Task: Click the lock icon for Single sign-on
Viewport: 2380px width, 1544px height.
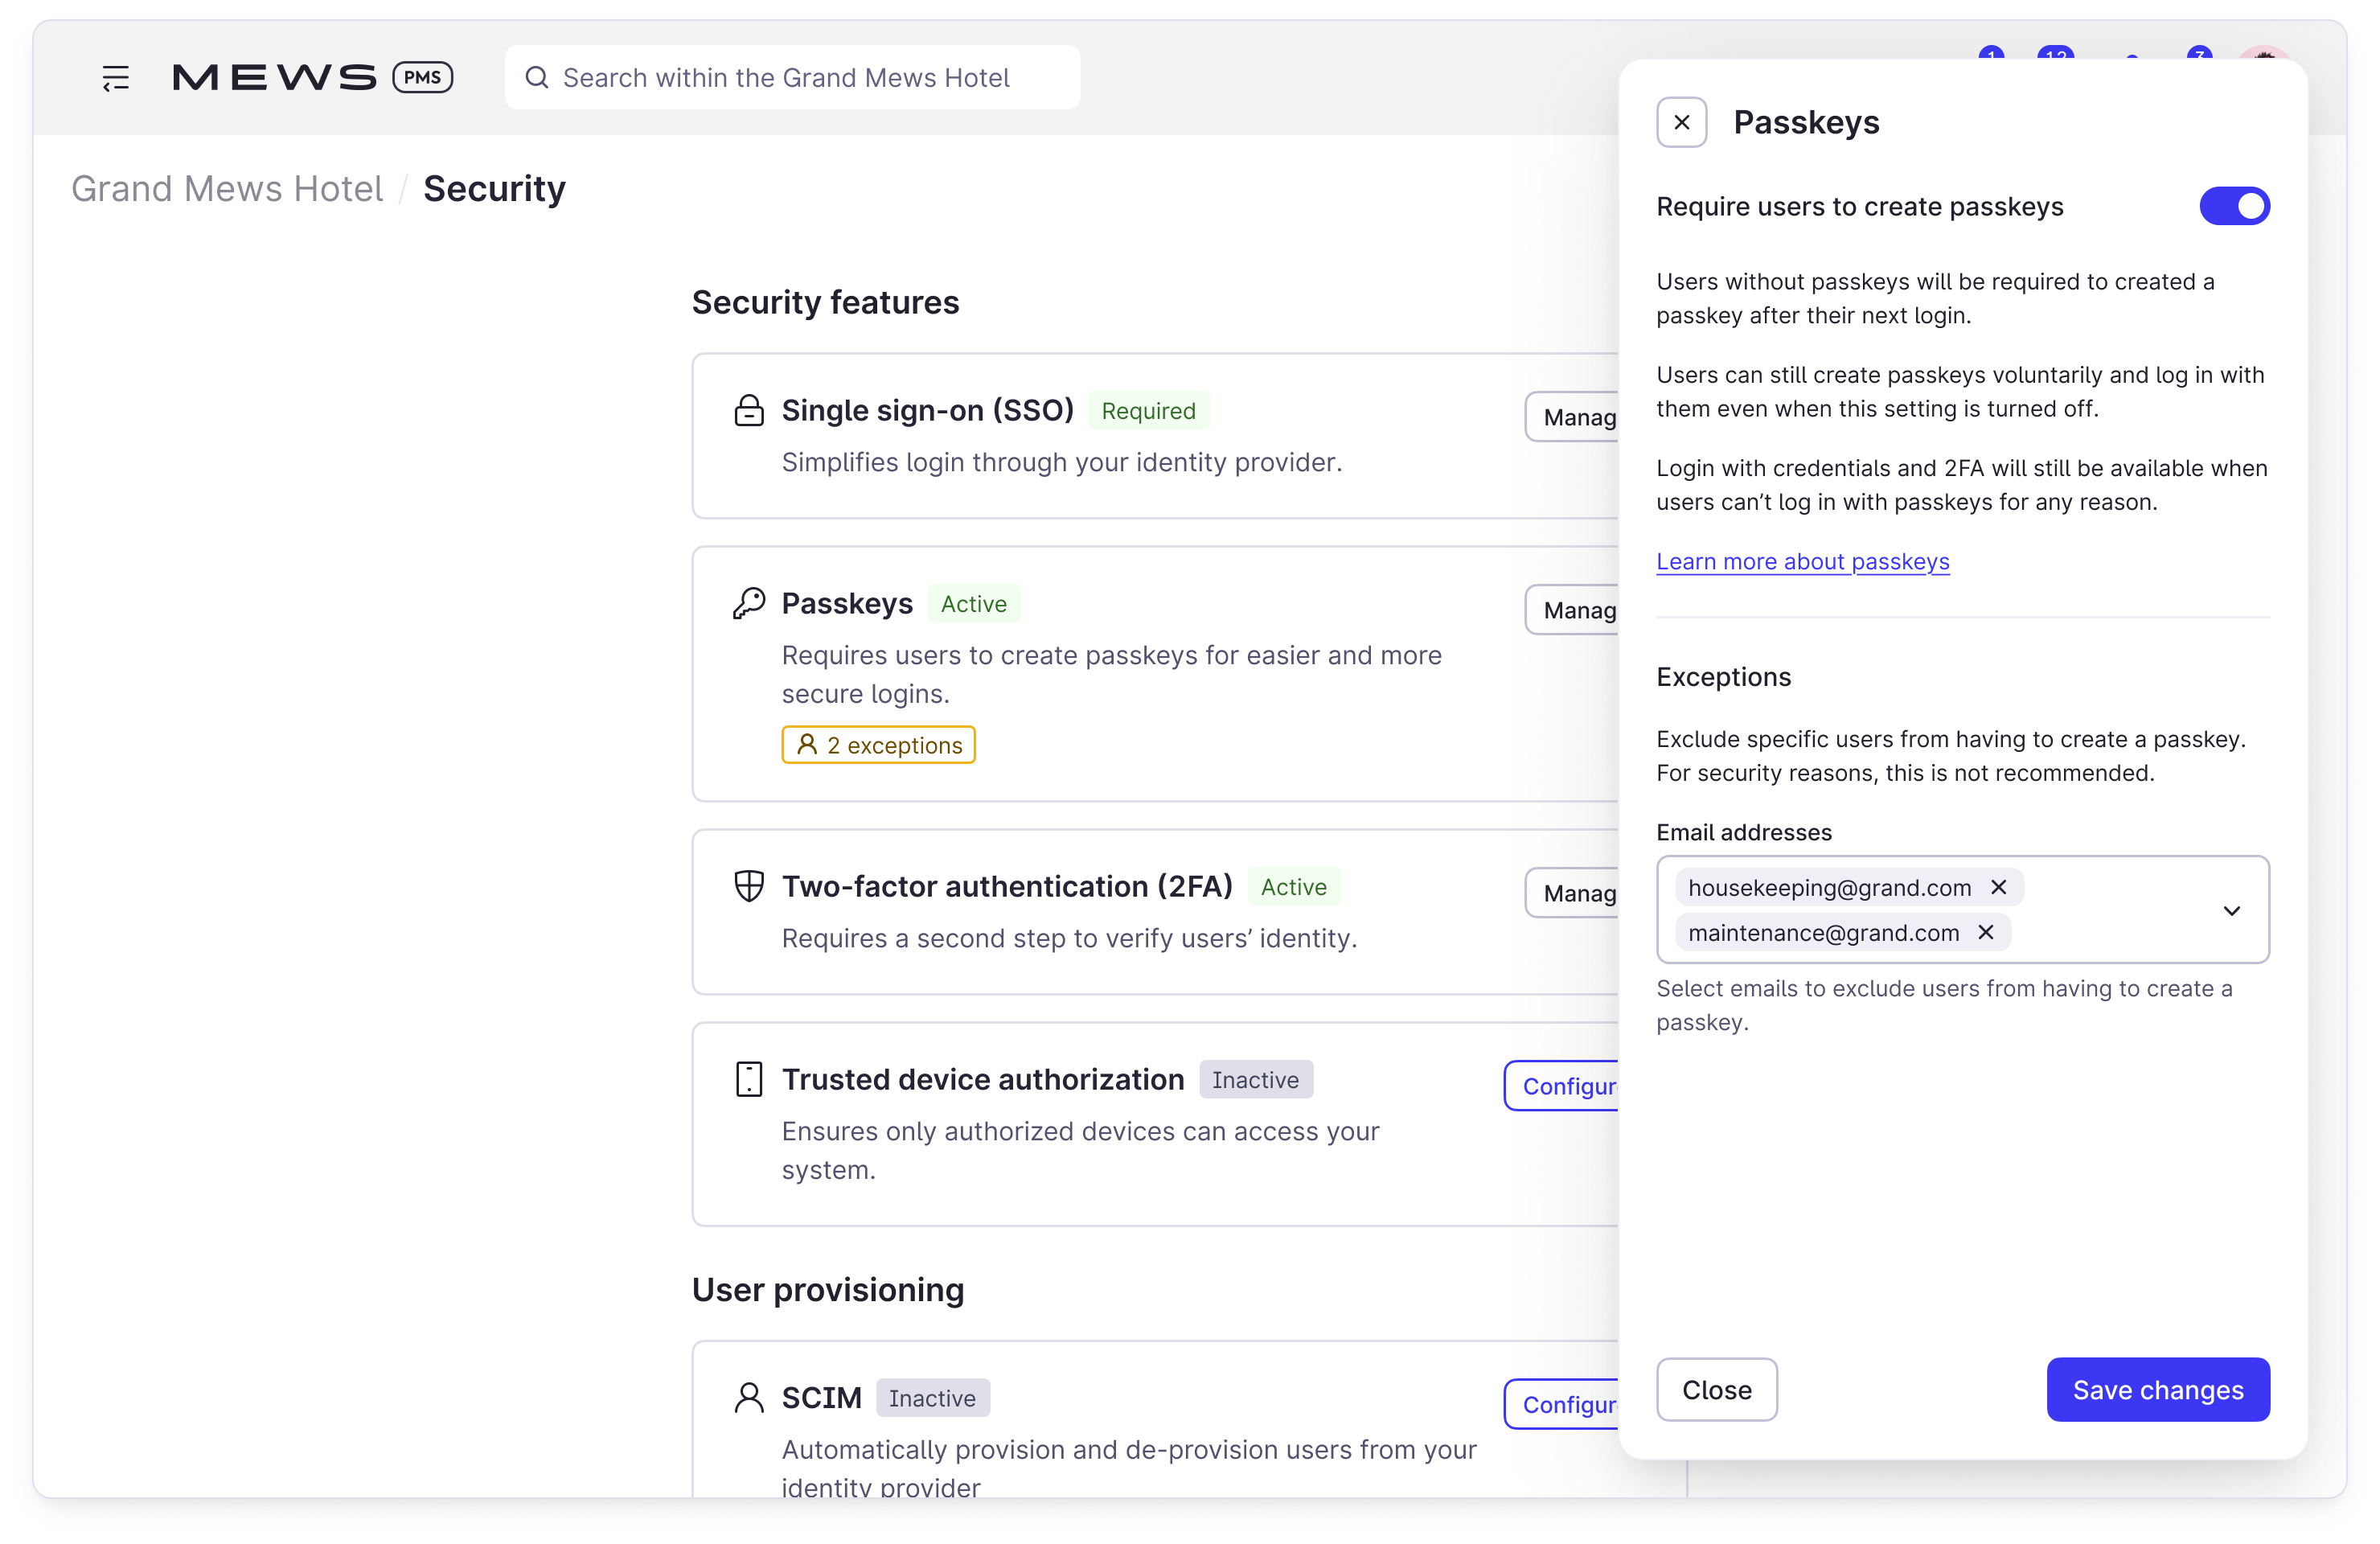Action: (749, 410)
